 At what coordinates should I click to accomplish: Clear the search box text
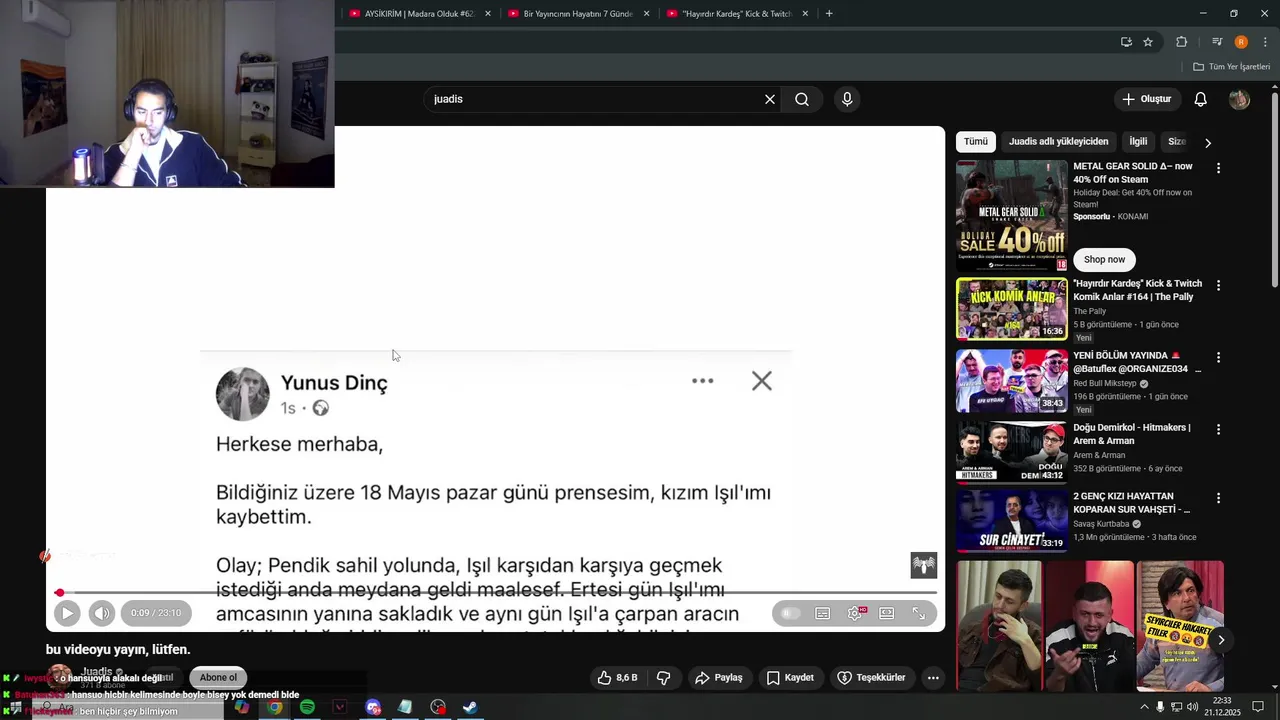770,99
